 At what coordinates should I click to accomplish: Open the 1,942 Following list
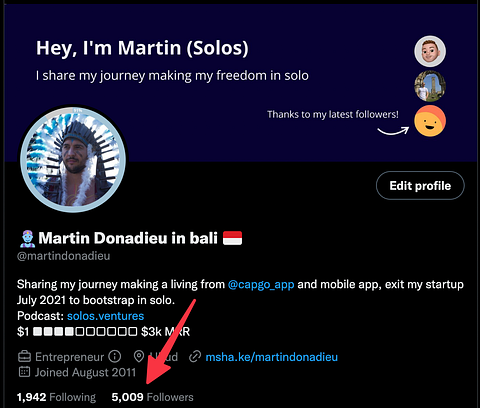coord(56,397)
